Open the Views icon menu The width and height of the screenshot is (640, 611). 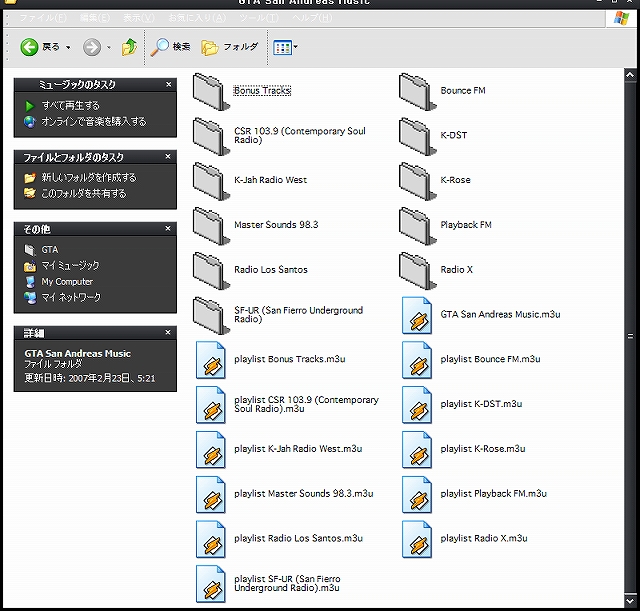point(282,47)
